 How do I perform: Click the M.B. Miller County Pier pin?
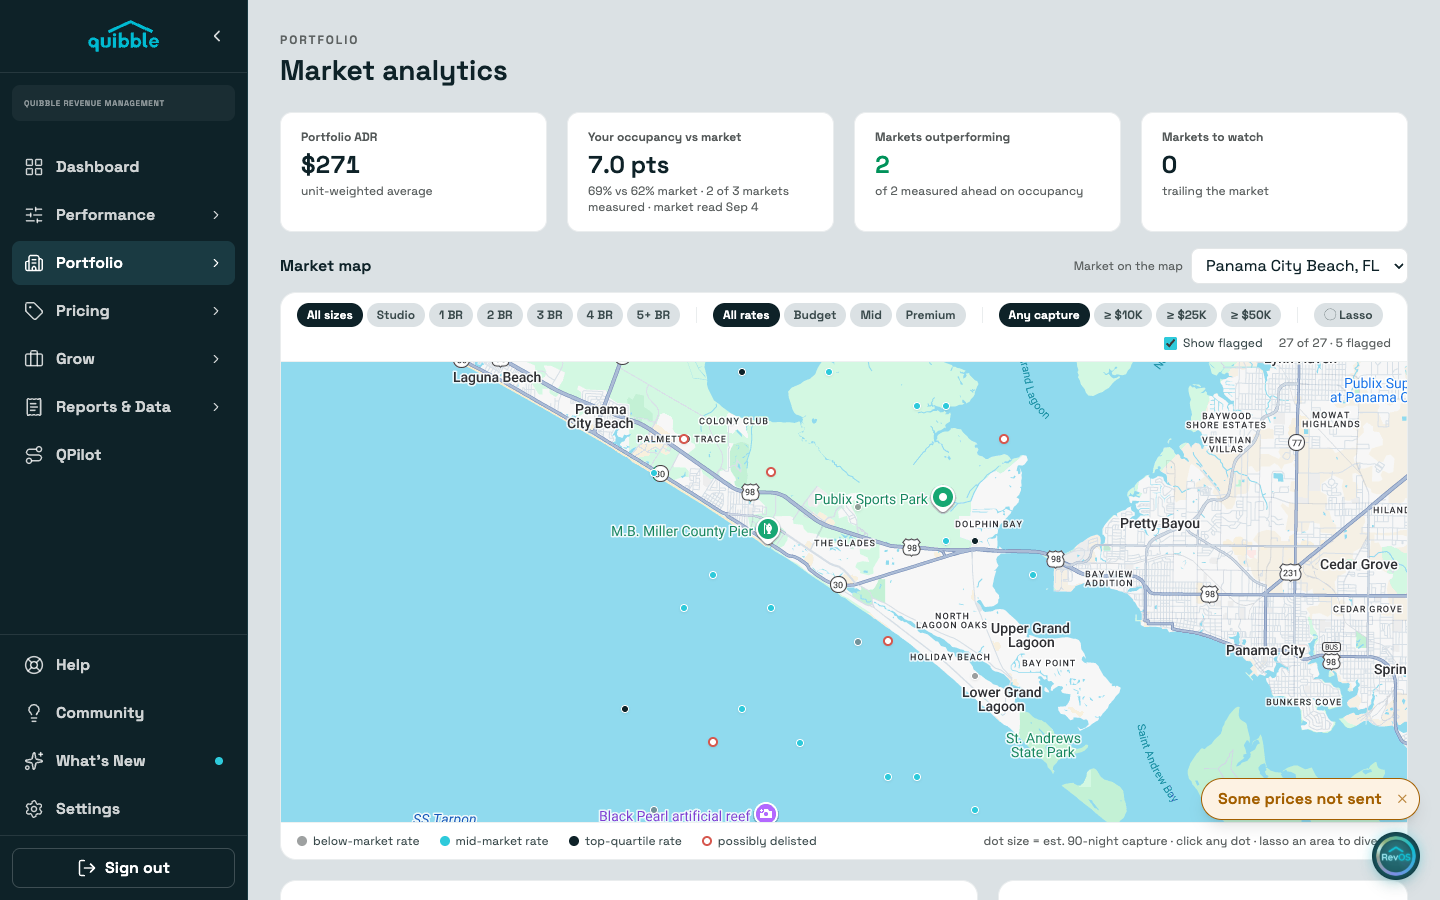[767, 529]
